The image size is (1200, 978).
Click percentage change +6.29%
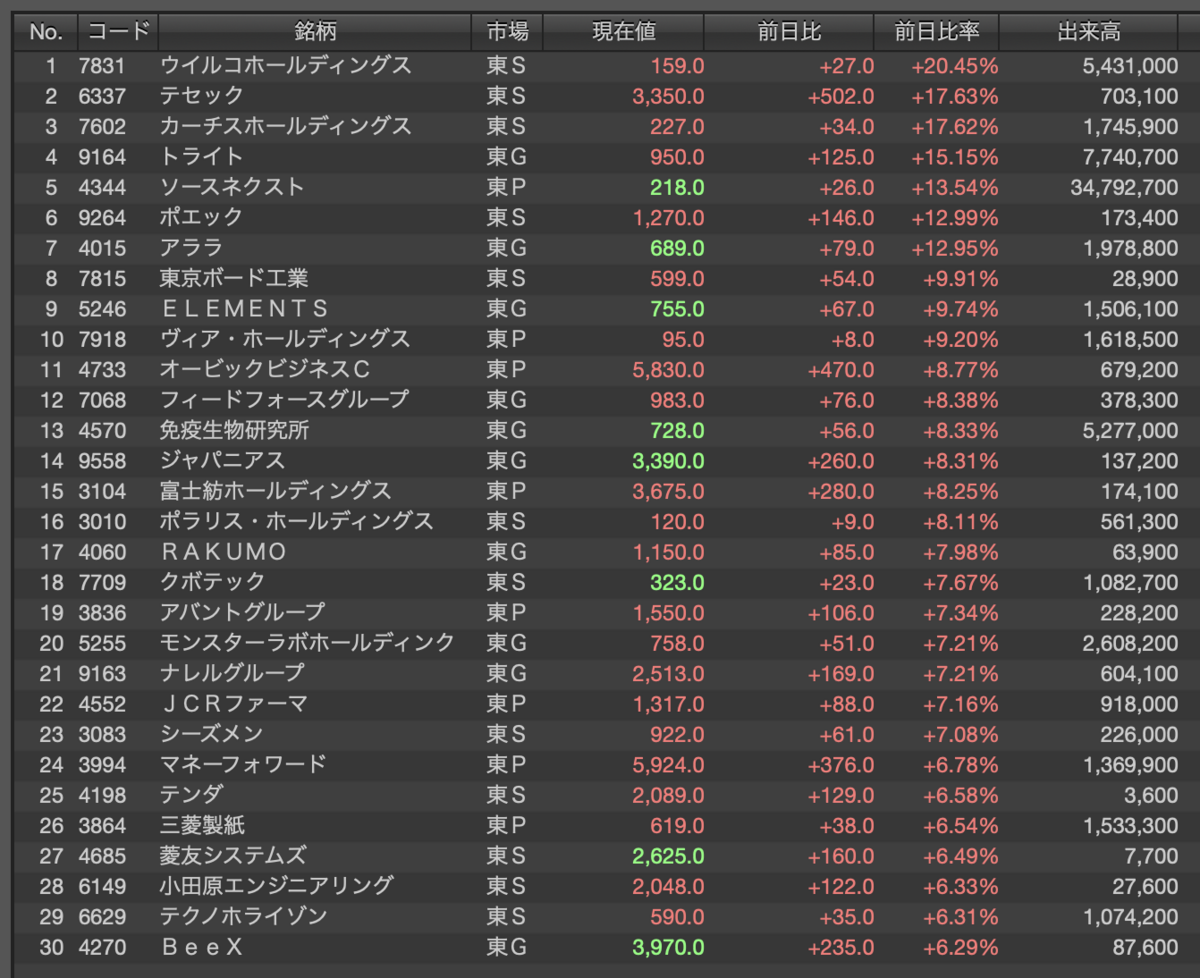coord(960,946)
